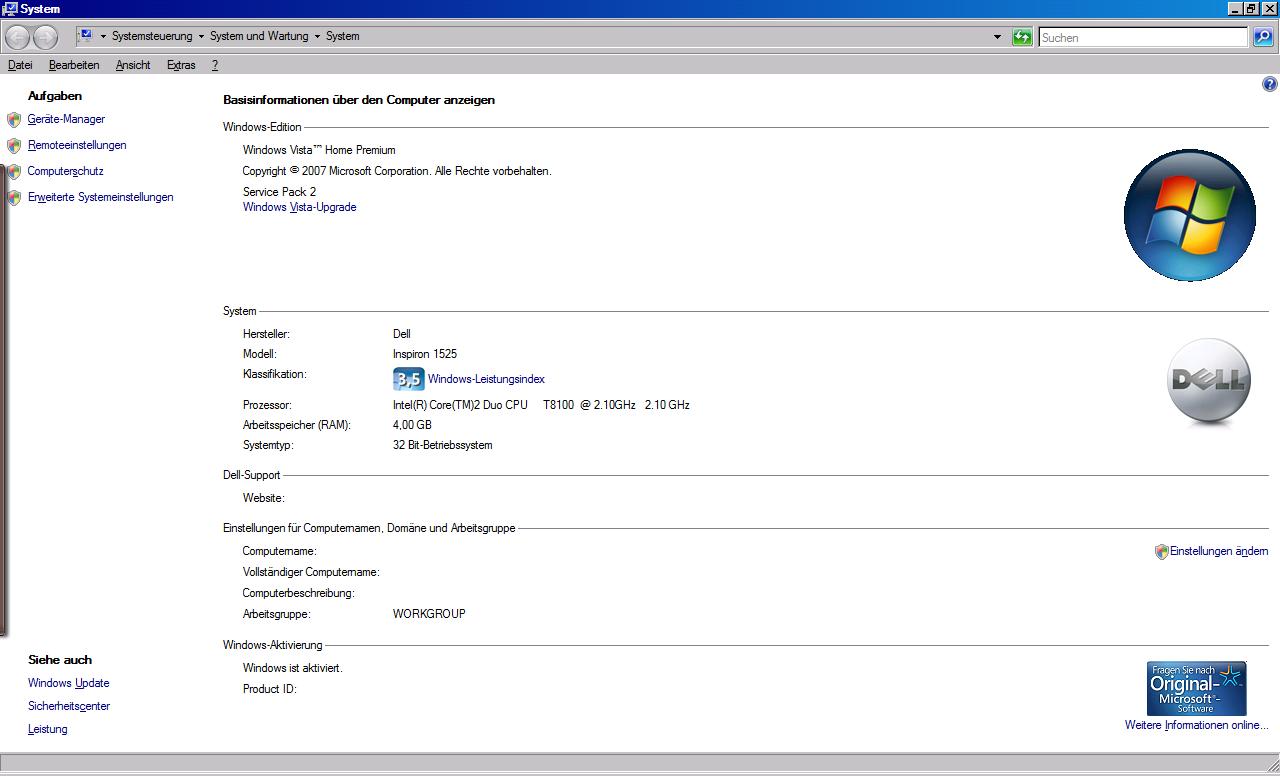Click the Original Microsoft Software badge
Screen dimensions: 1280x776
coord(1196,688)
